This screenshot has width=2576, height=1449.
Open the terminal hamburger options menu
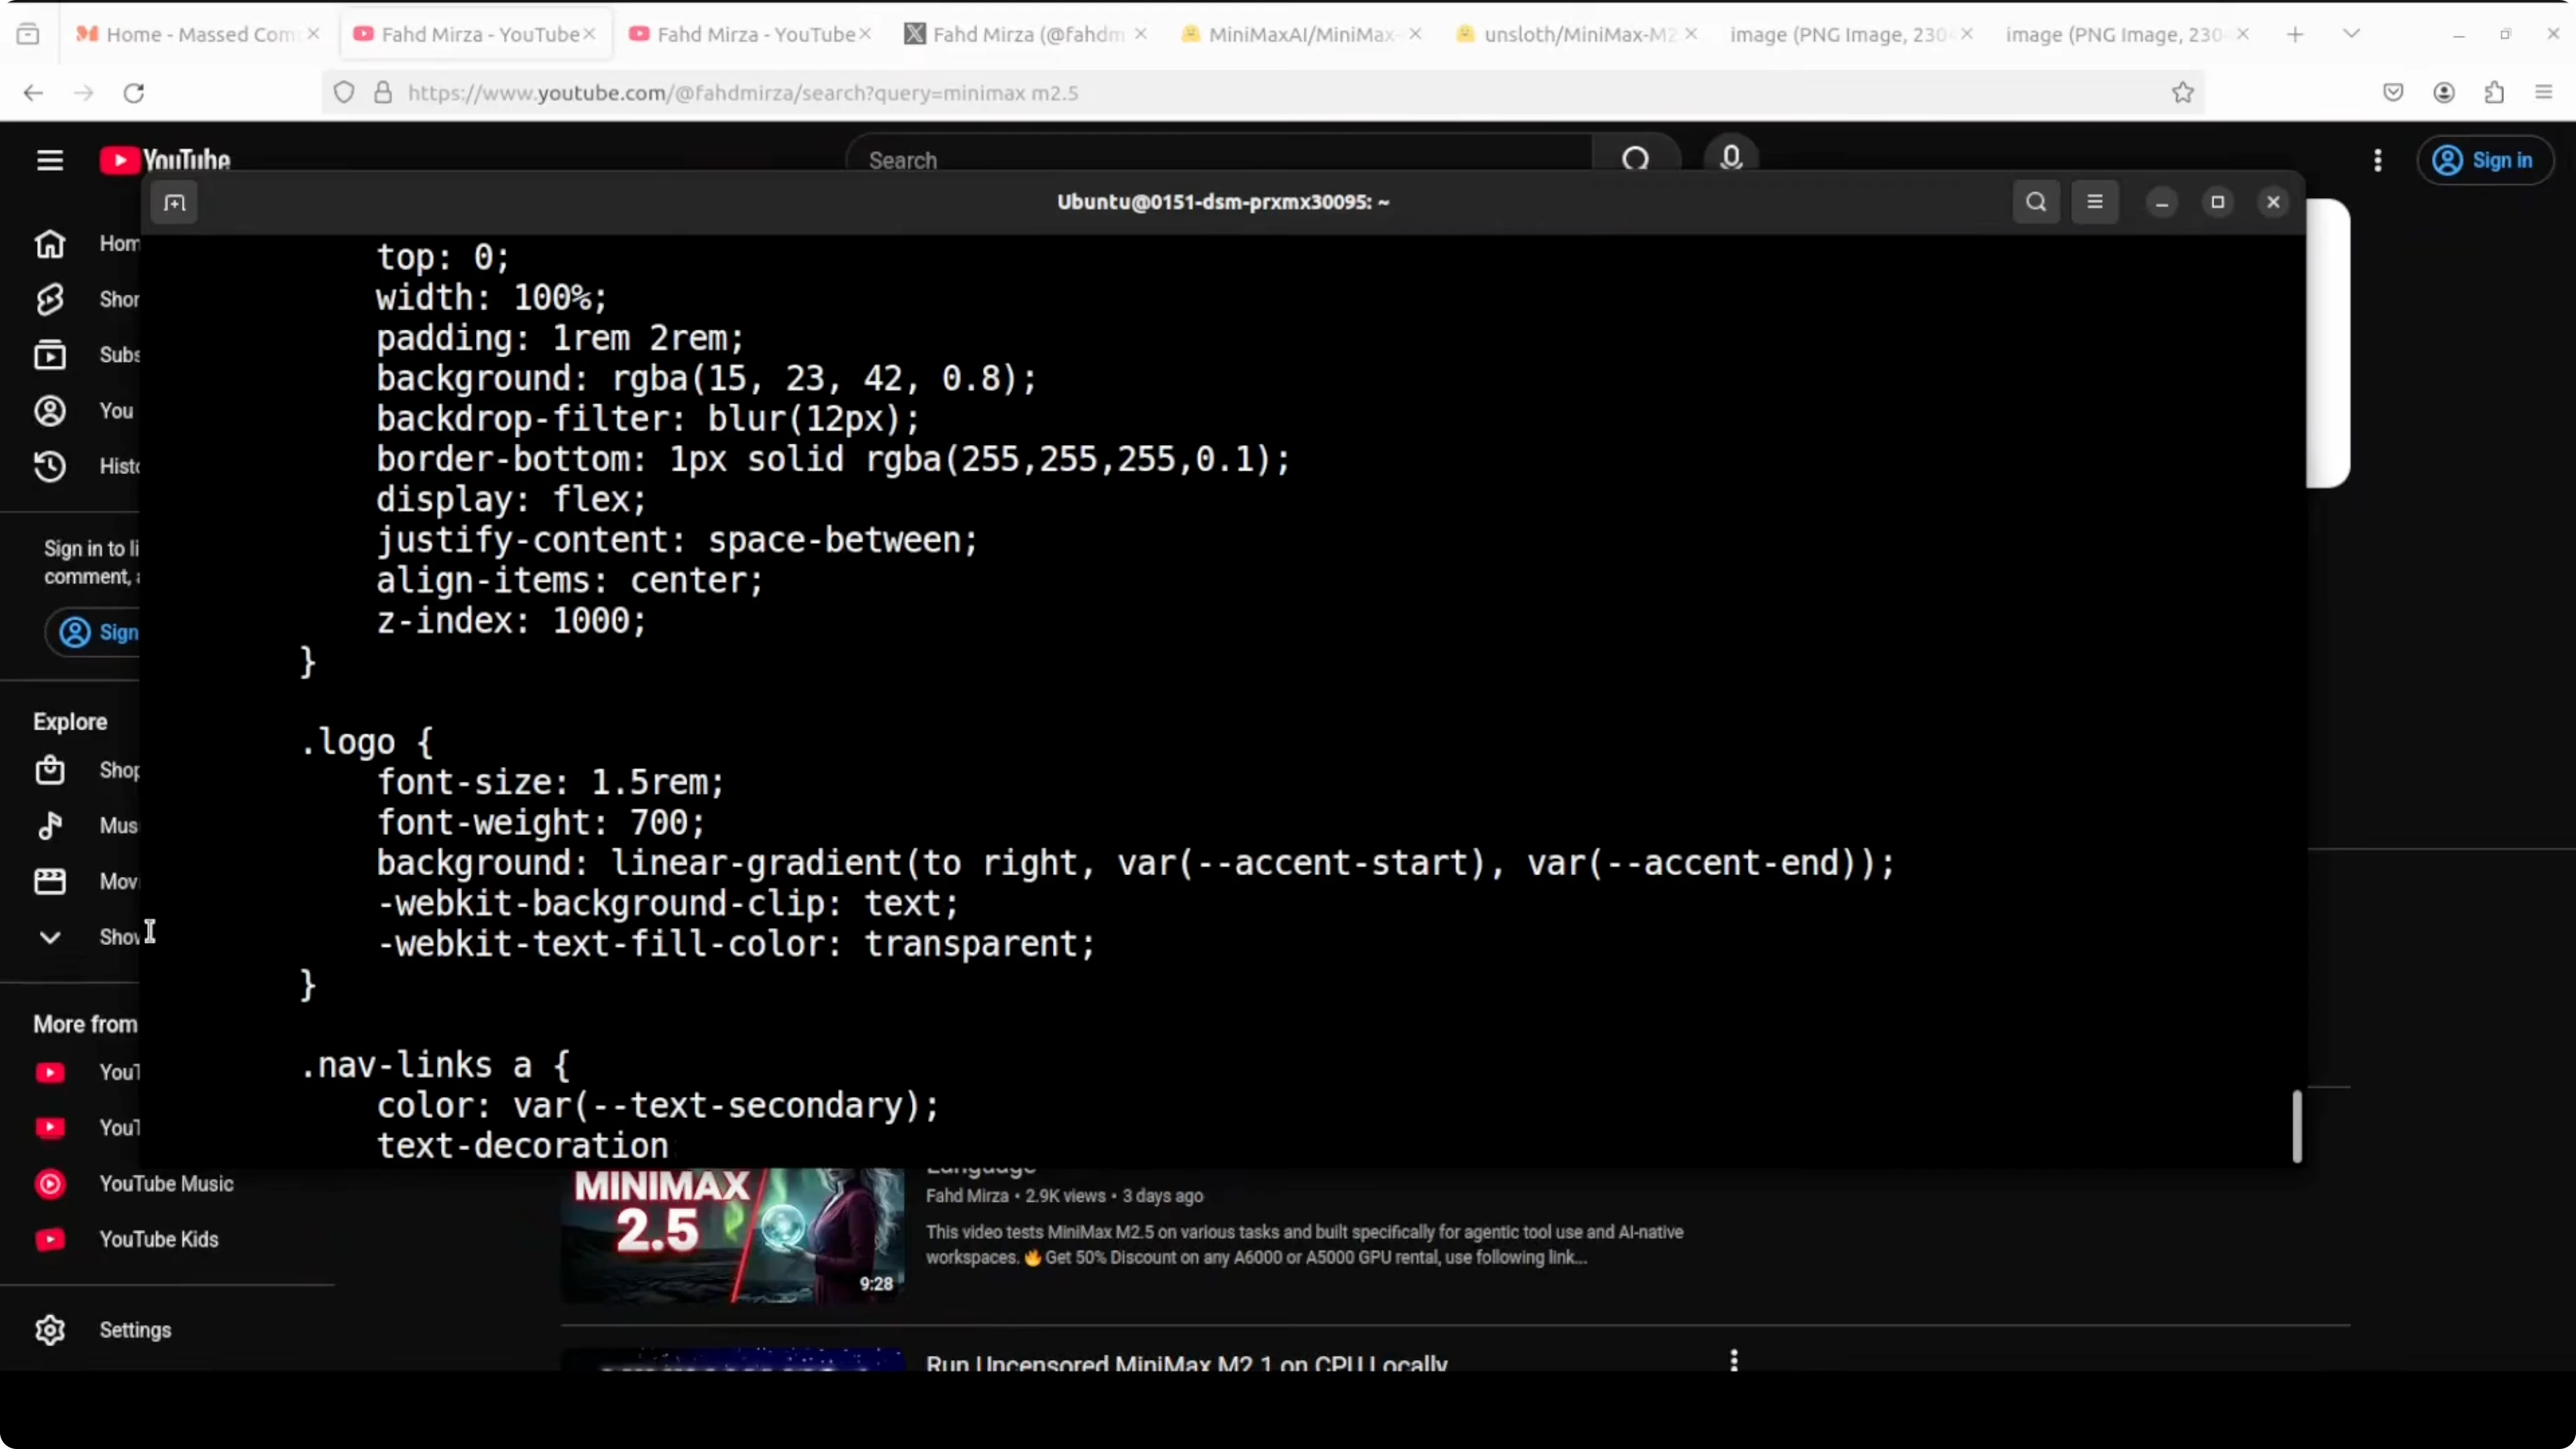click(x=2096, y=201)
